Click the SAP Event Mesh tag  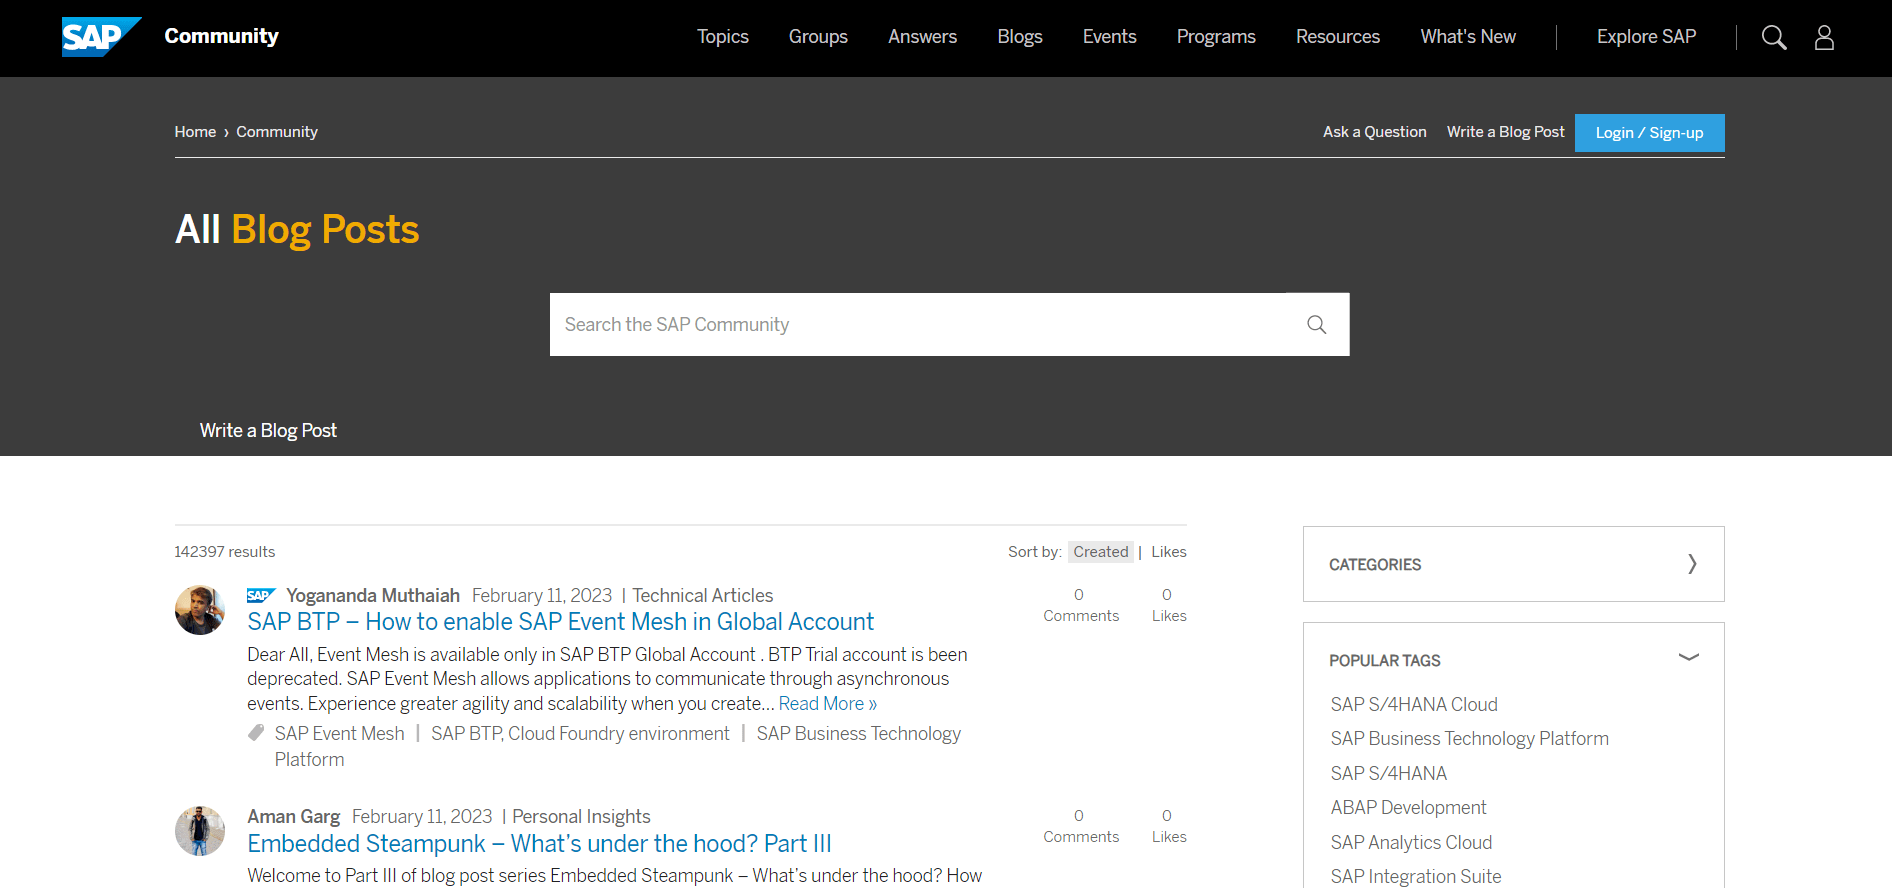click(340, 734)
